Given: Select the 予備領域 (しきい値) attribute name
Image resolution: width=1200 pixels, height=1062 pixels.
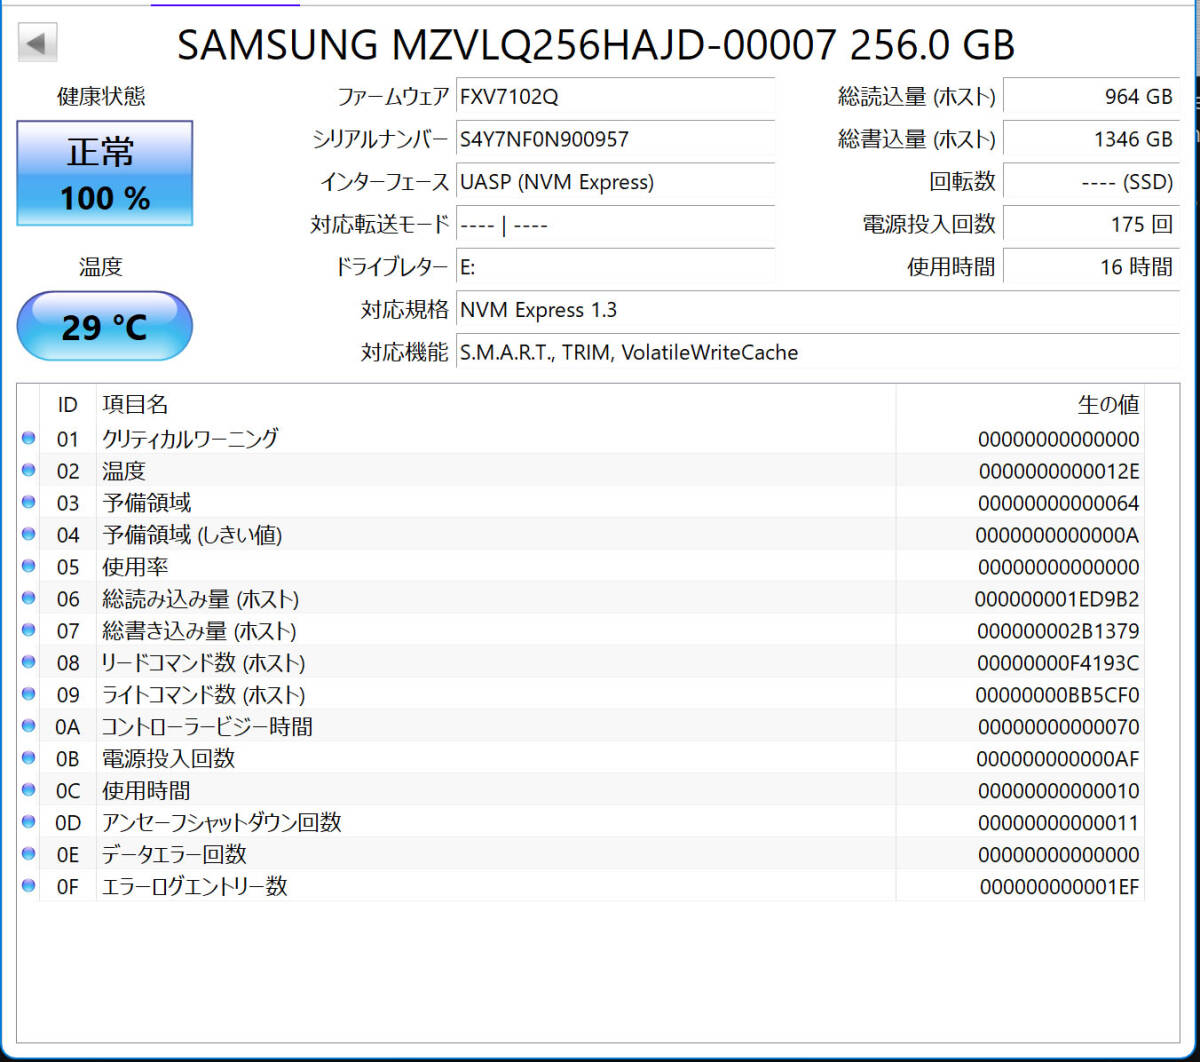Looking at the screenshot, I should pyautogui.click(x=192, y=535).
